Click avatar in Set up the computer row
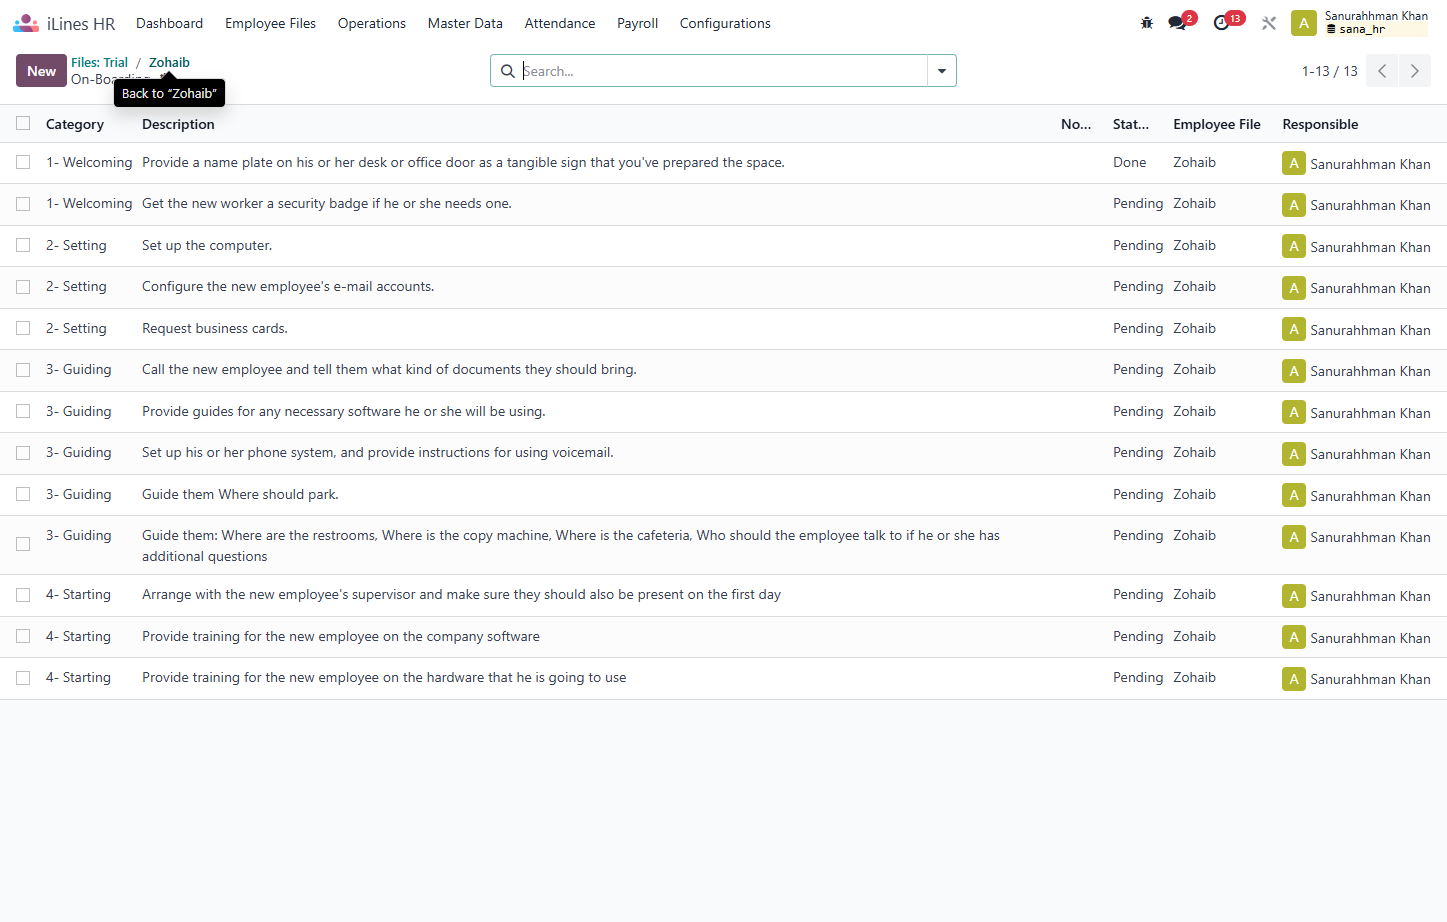This screenshot has width=1447, height=922. [1294, 246]
